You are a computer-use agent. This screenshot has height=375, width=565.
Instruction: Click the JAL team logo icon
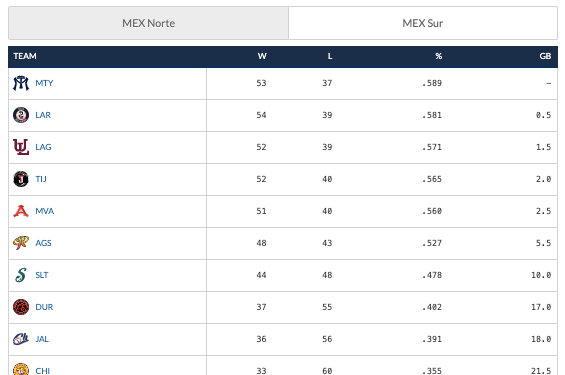pos(21,339)
